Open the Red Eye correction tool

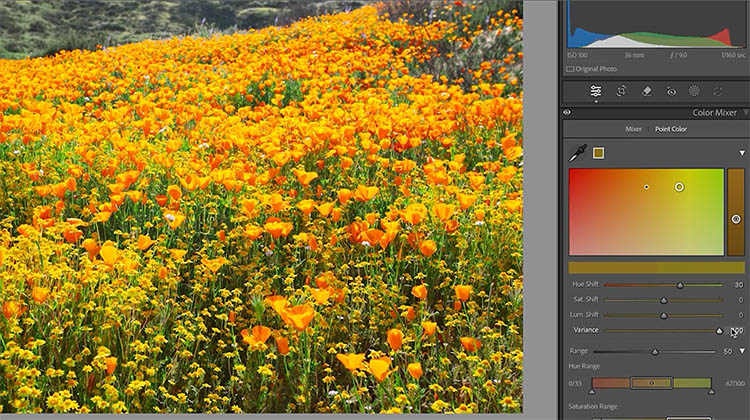point(671,91)
